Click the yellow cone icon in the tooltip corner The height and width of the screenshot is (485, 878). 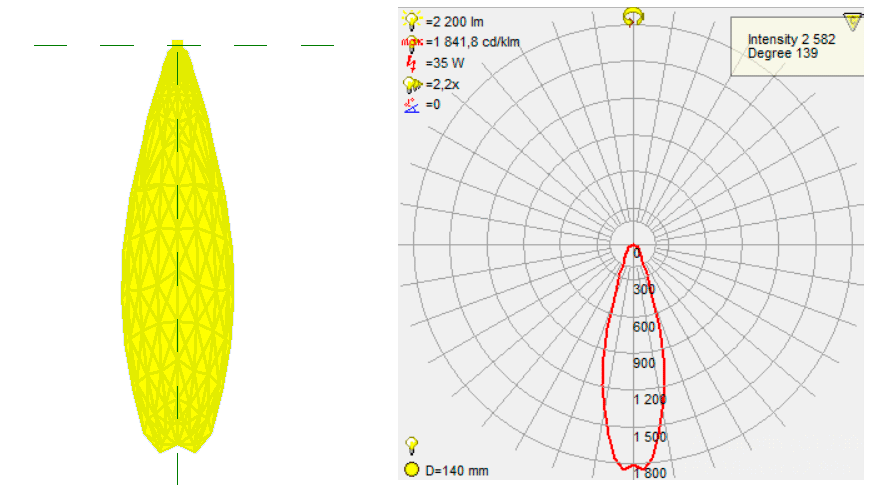click(x=852, y=22)
